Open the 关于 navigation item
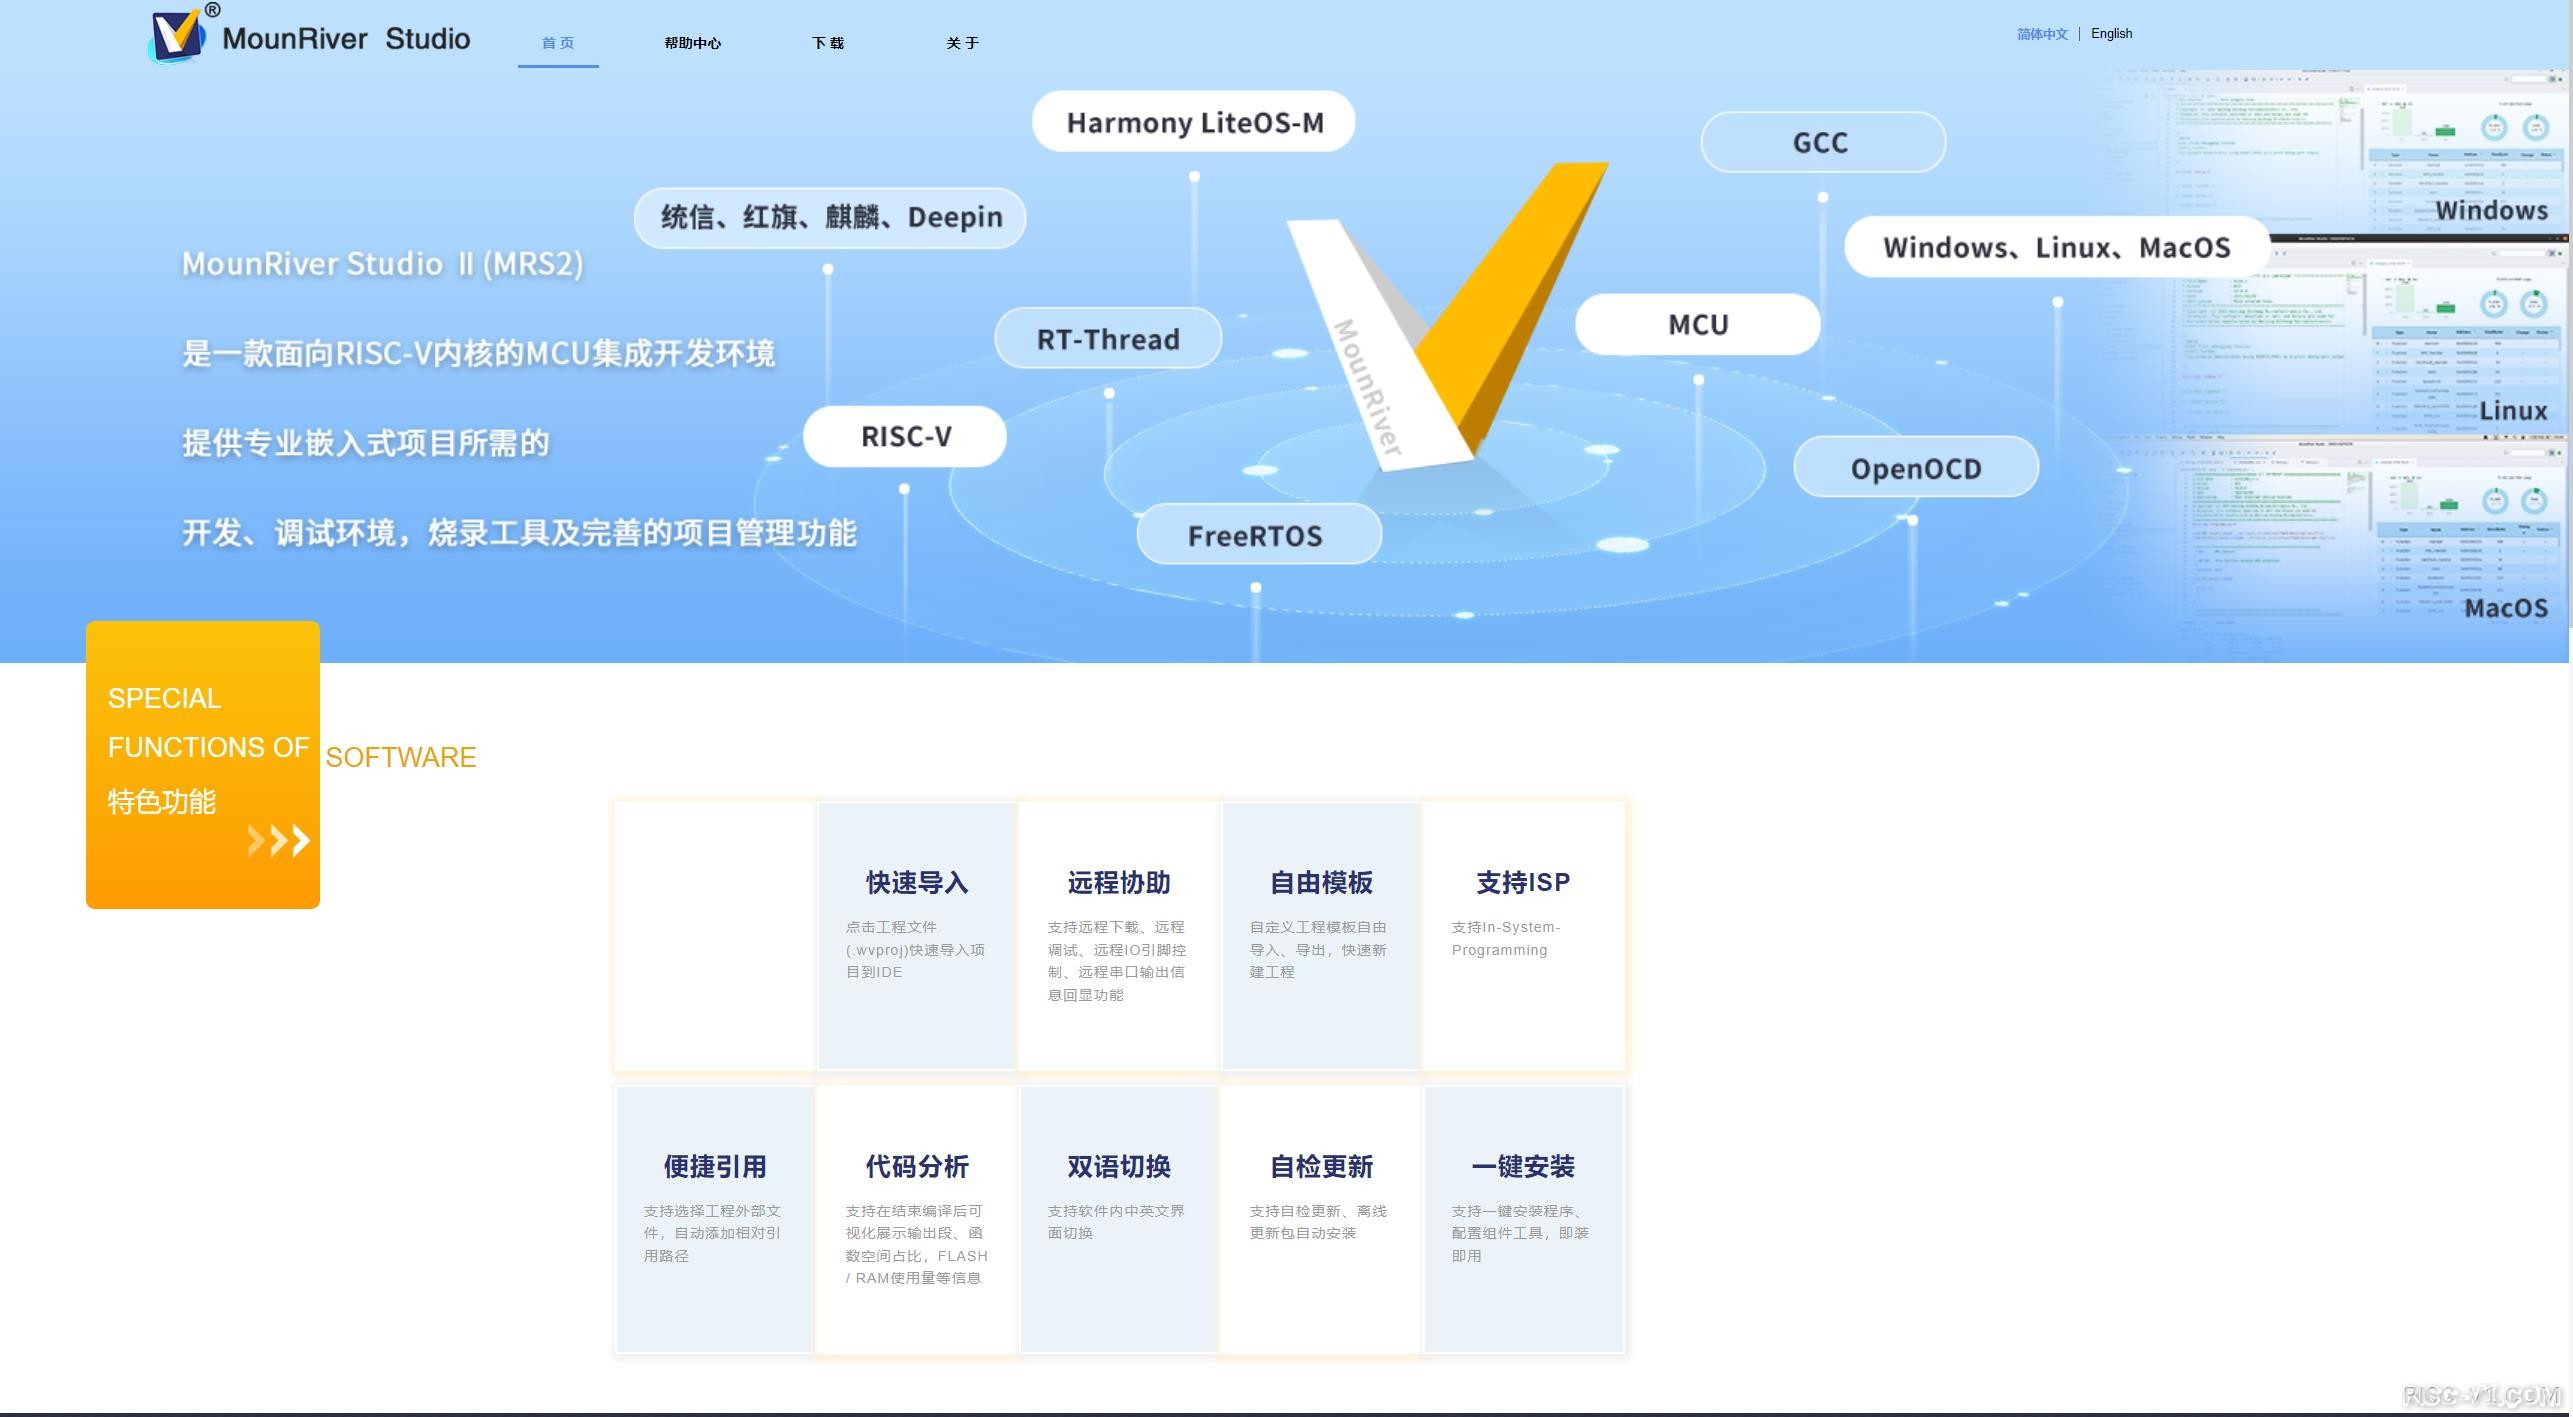The width and height of the screenshot is (2573, 1417). [962, 43]
